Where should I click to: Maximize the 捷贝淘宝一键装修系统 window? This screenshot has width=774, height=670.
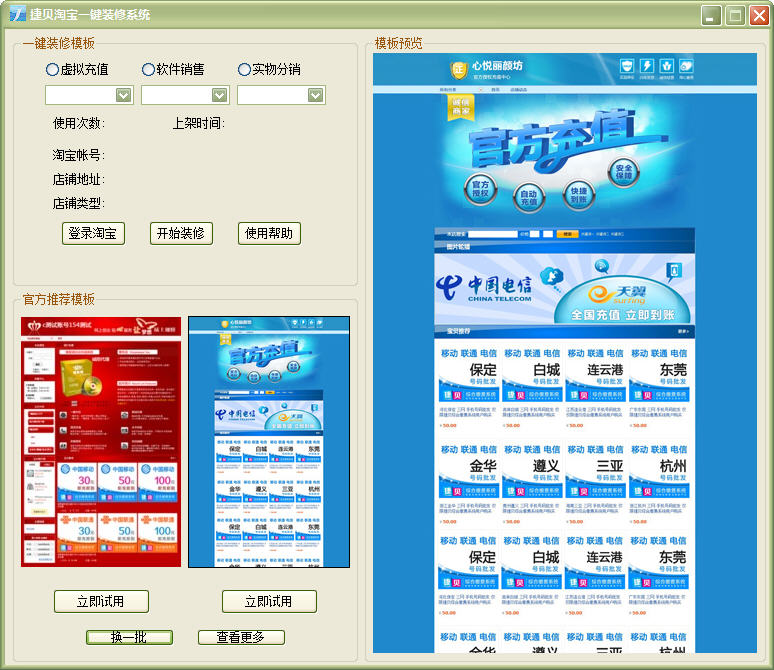(x=735, y=15)
